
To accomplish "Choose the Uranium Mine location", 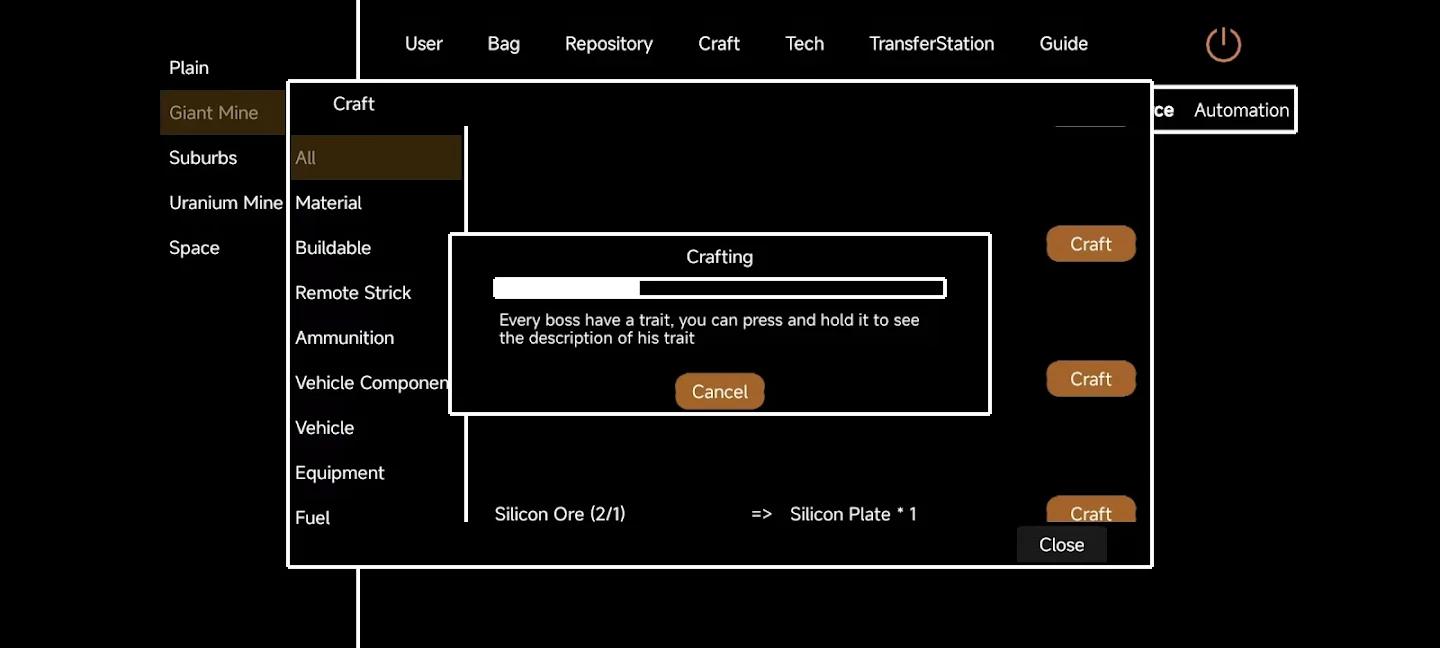I will (x=225, y=203).
